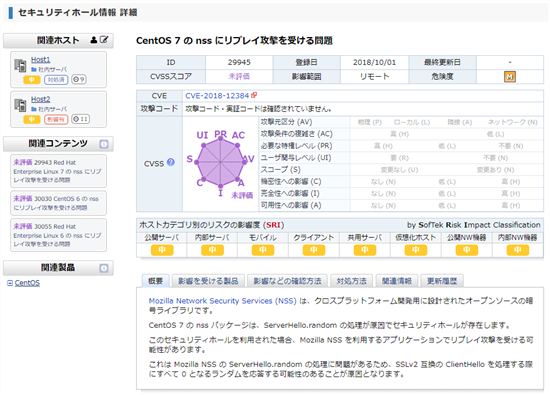Click the orange M 危険度 badge

click(x=510, y=76)
